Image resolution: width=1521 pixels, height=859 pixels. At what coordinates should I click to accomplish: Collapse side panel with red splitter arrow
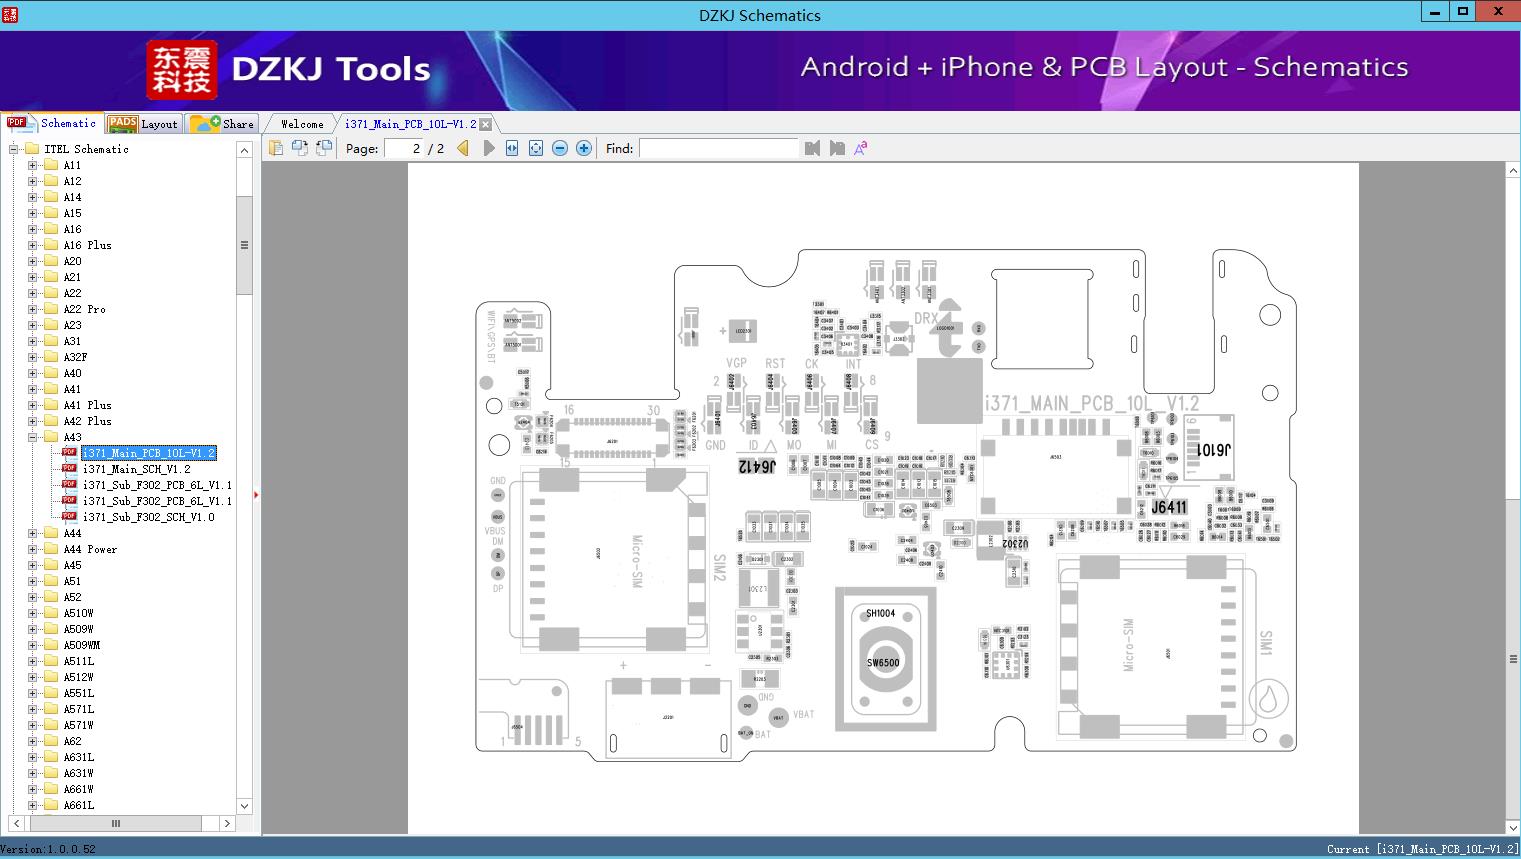(x=256, y=494)
